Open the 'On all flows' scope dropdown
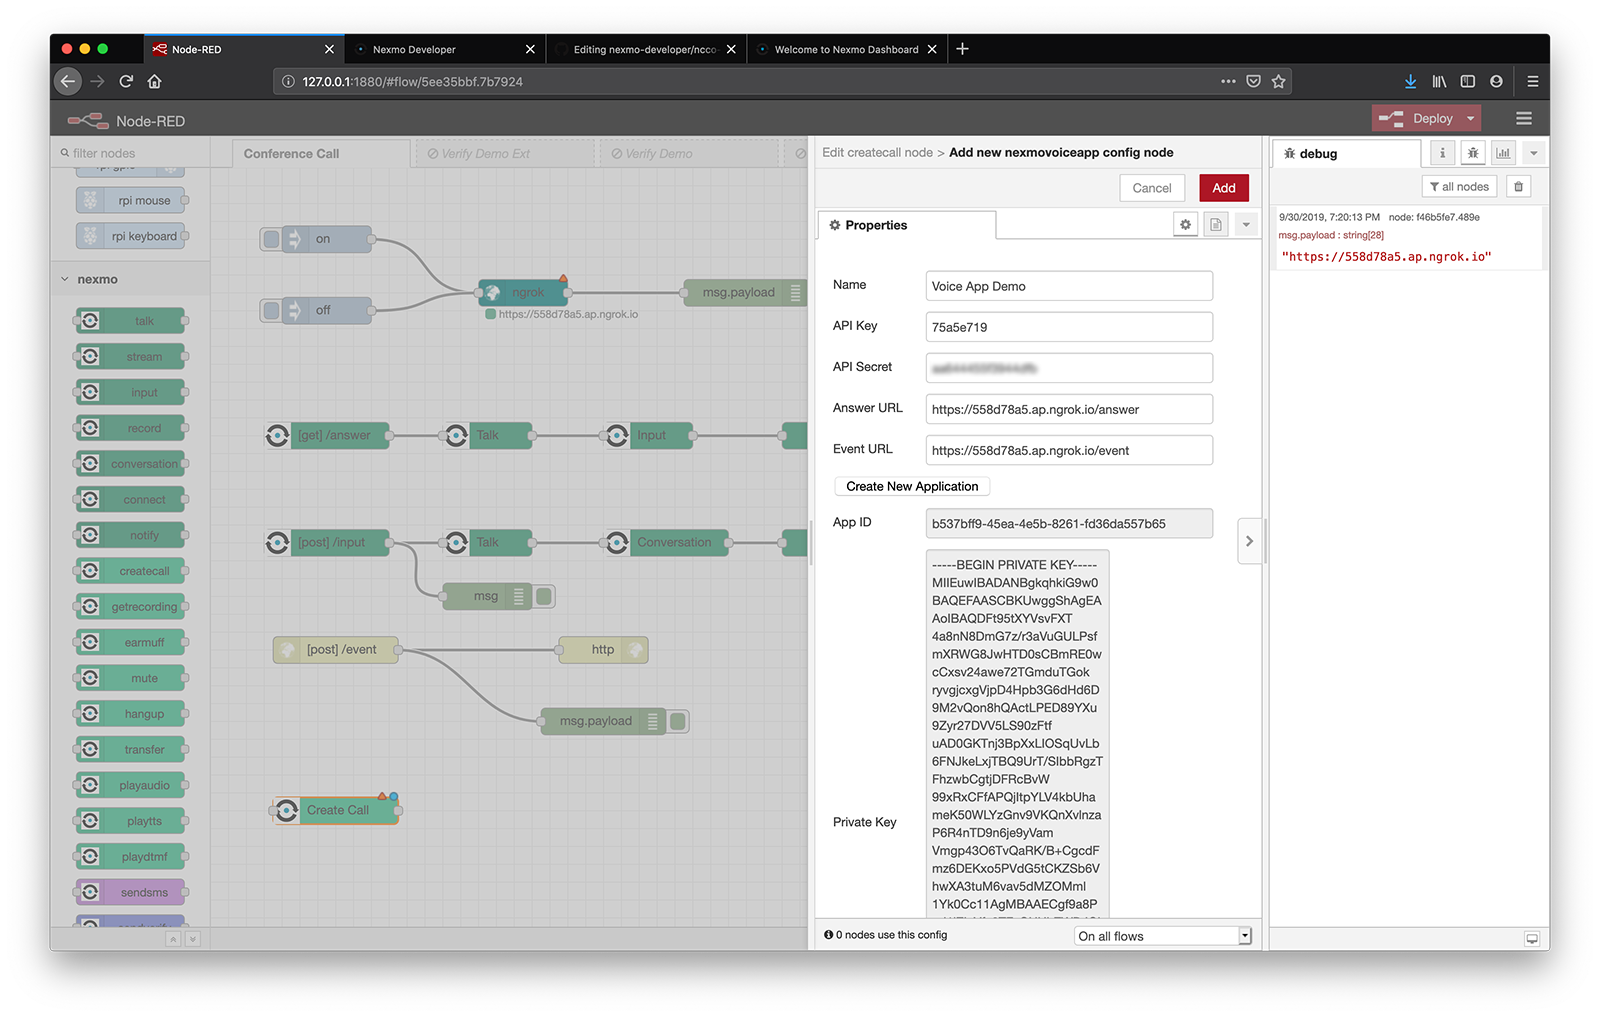1600x1017 pixels. tap(1163, 936)
